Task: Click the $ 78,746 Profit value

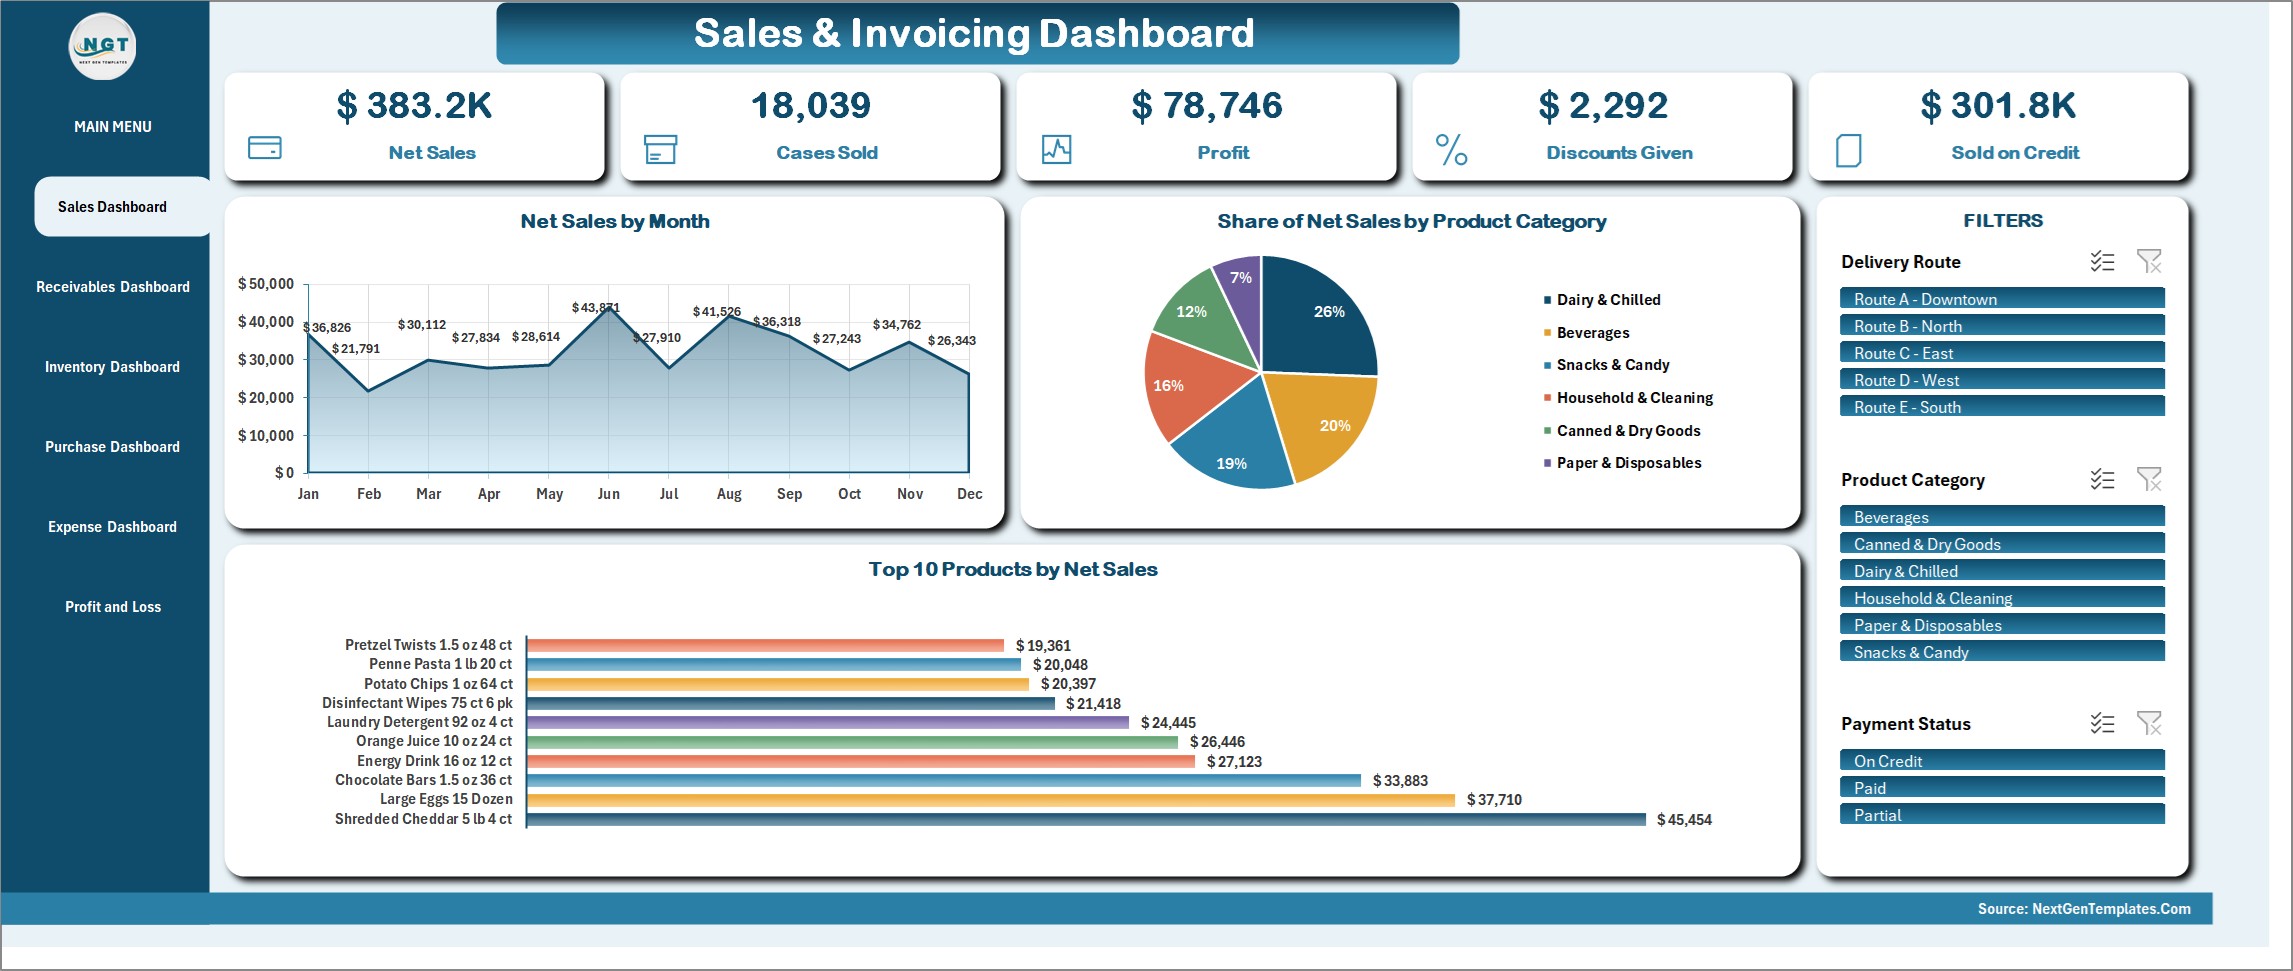Action: click(x=1207, y=105)
